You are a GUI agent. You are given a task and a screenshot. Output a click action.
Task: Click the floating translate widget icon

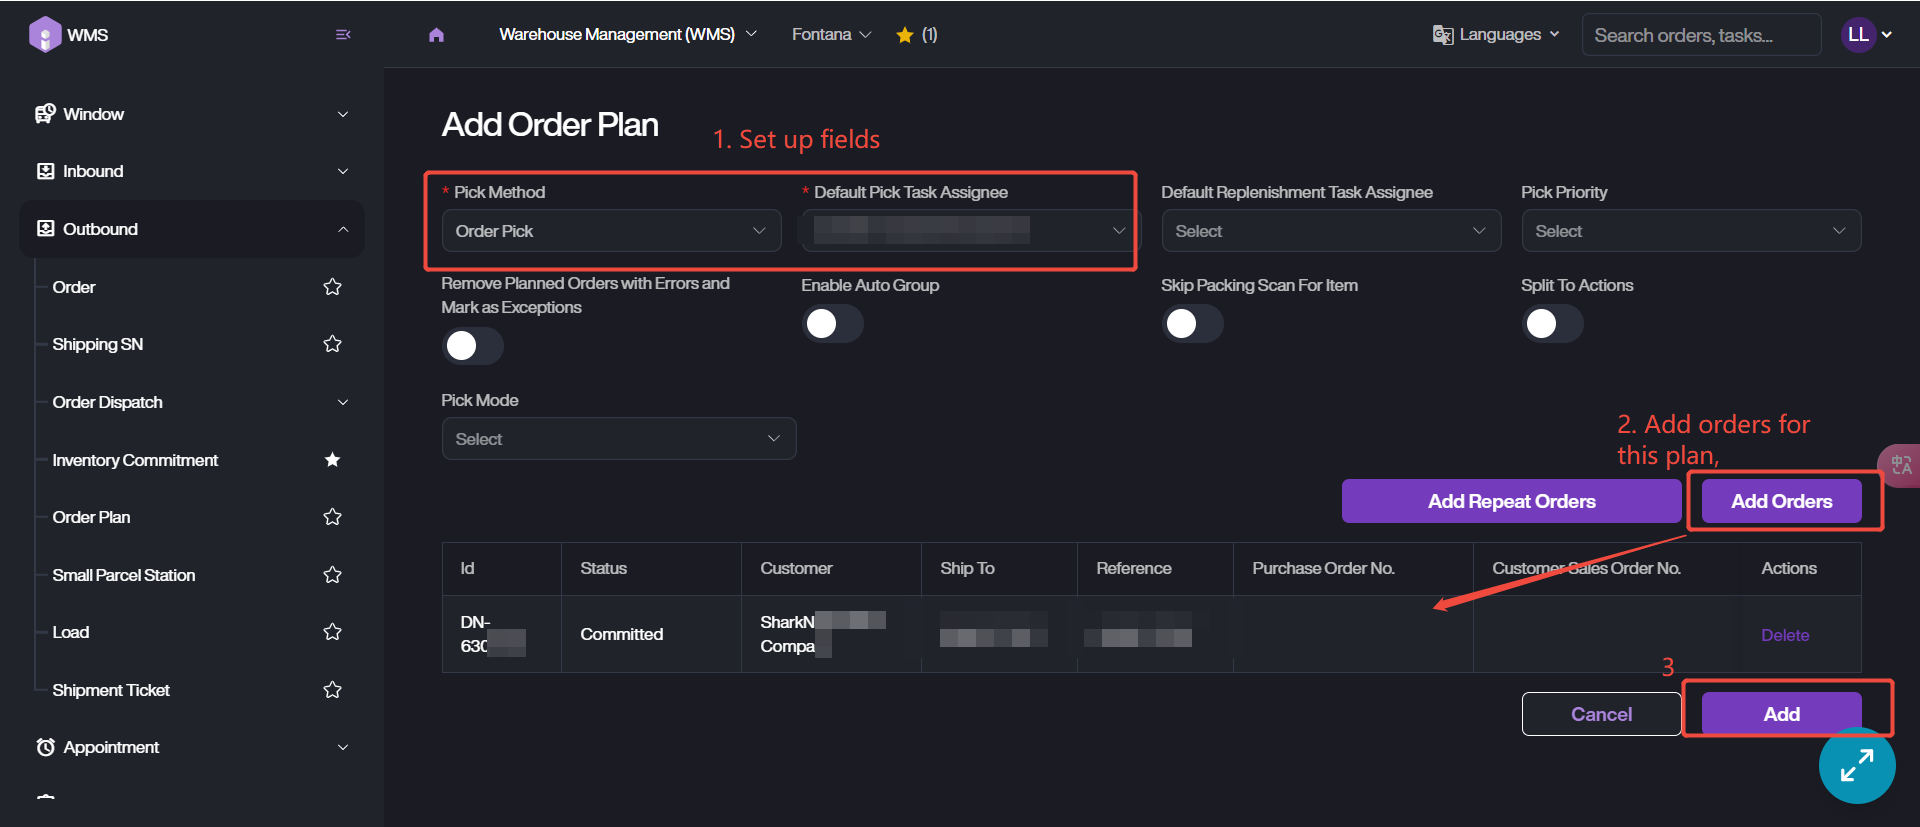tap(1900, 465)
